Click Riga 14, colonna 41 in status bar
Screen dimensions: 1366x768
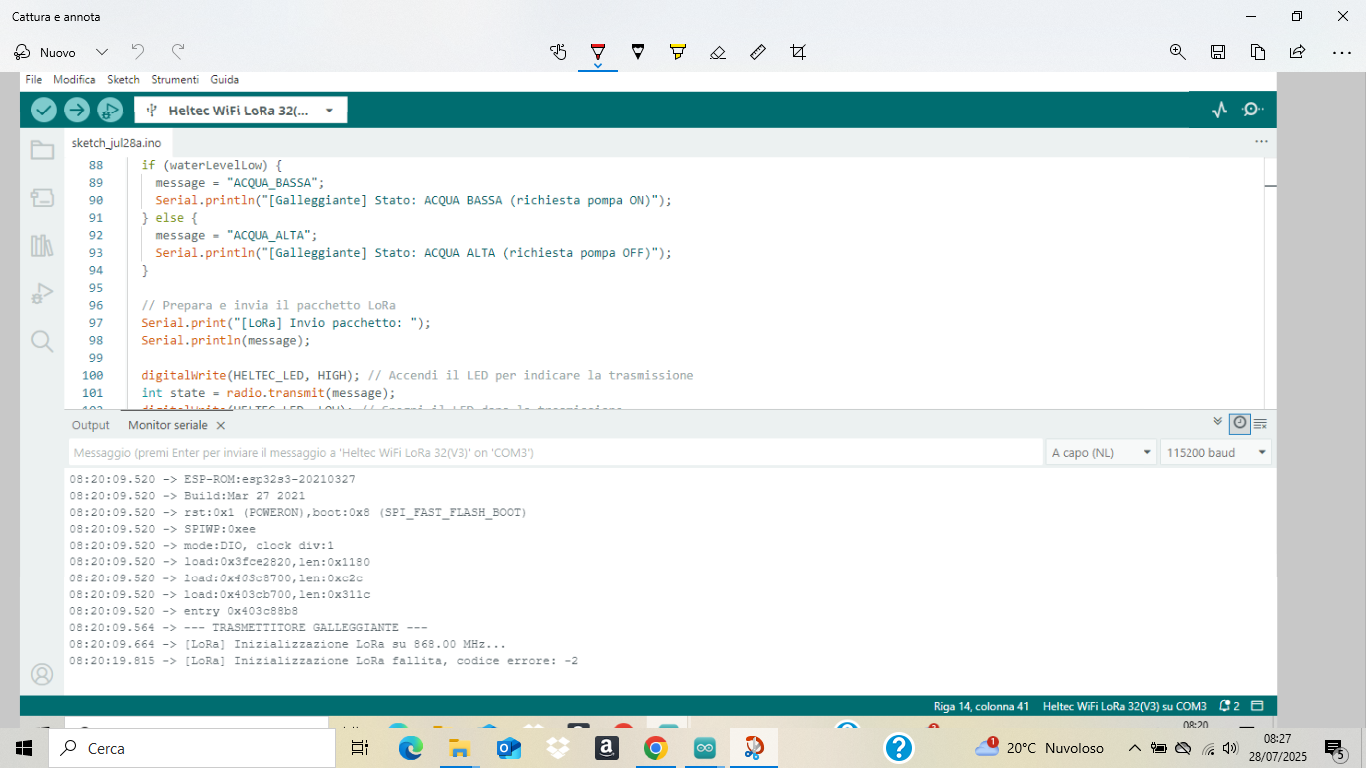(981, 706)
